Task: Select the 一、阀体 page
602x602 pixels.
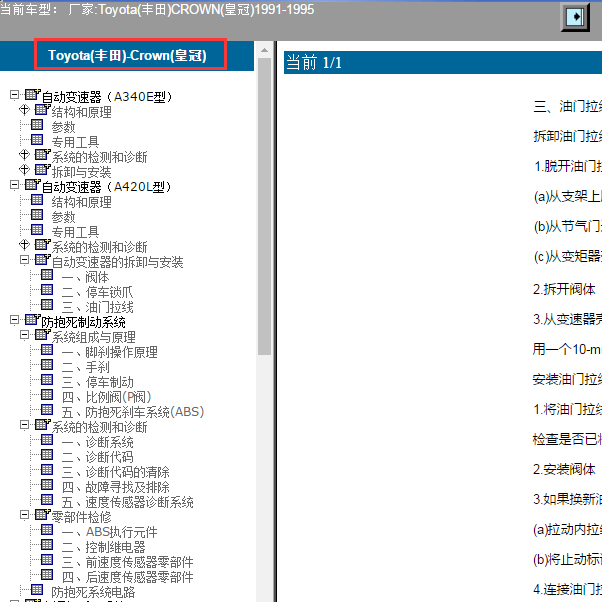Action: click(85, 277)
